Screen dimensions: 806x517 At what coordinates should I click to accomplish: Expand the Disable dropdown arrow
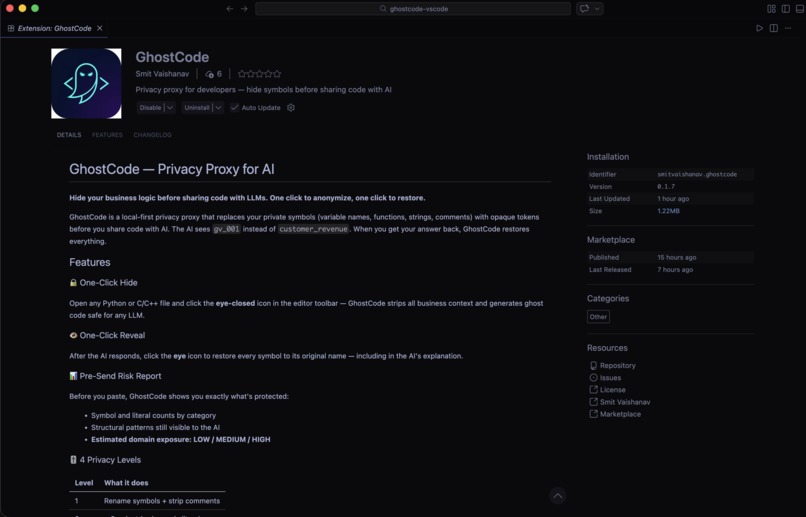pos(170,107)
